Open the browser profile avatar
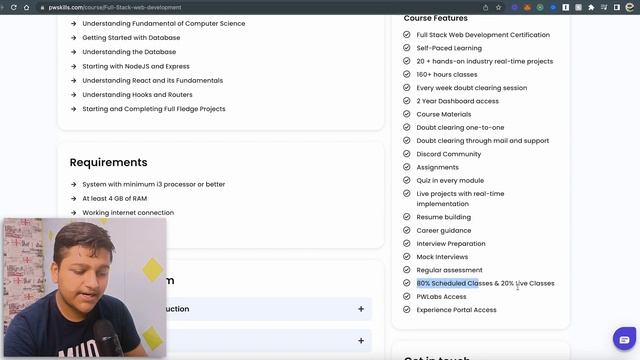The height and width of the screenshot is (360, 640). pyautogui.click(x=630, y=7)
